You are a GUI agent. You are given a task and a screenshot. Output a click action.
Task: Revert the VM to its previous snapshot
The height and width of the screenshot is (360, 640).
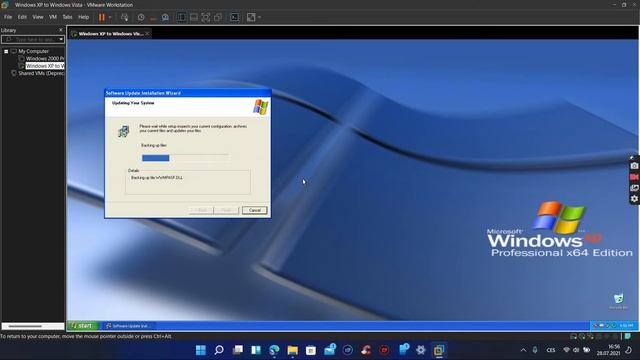point(153,17)
